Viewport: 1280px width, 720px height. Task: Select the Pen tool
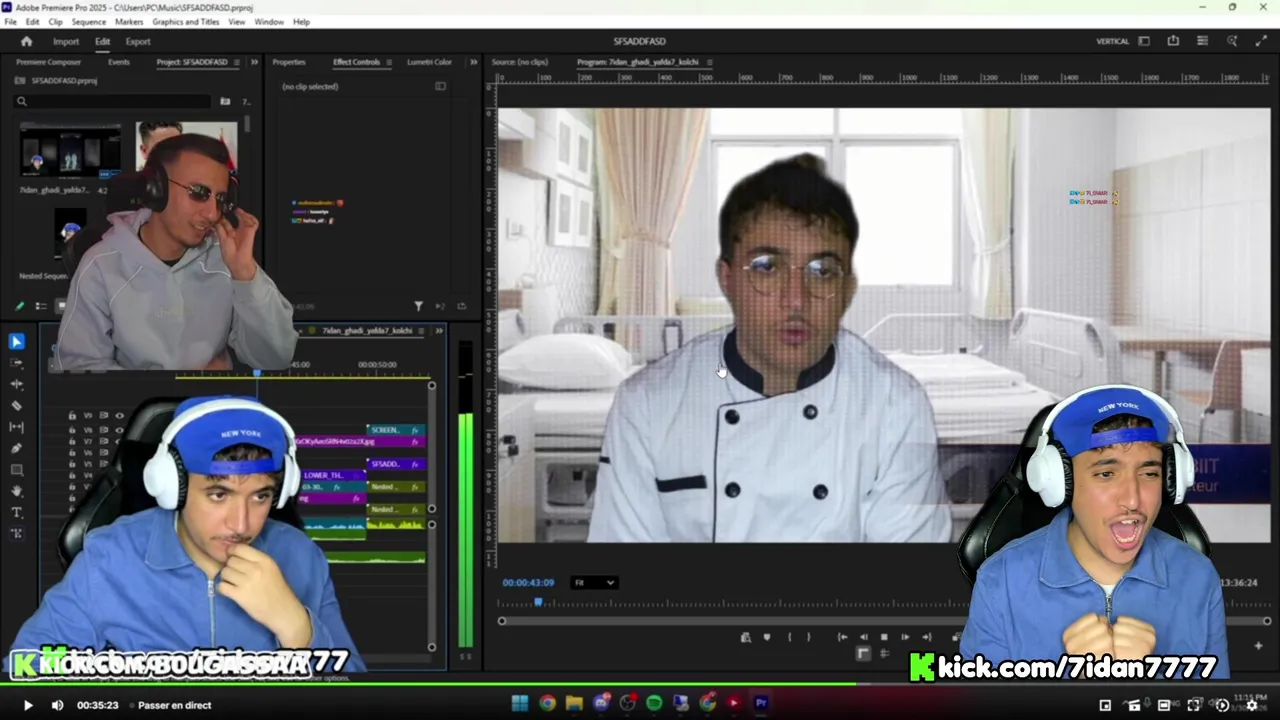click(x=16, y=448)
